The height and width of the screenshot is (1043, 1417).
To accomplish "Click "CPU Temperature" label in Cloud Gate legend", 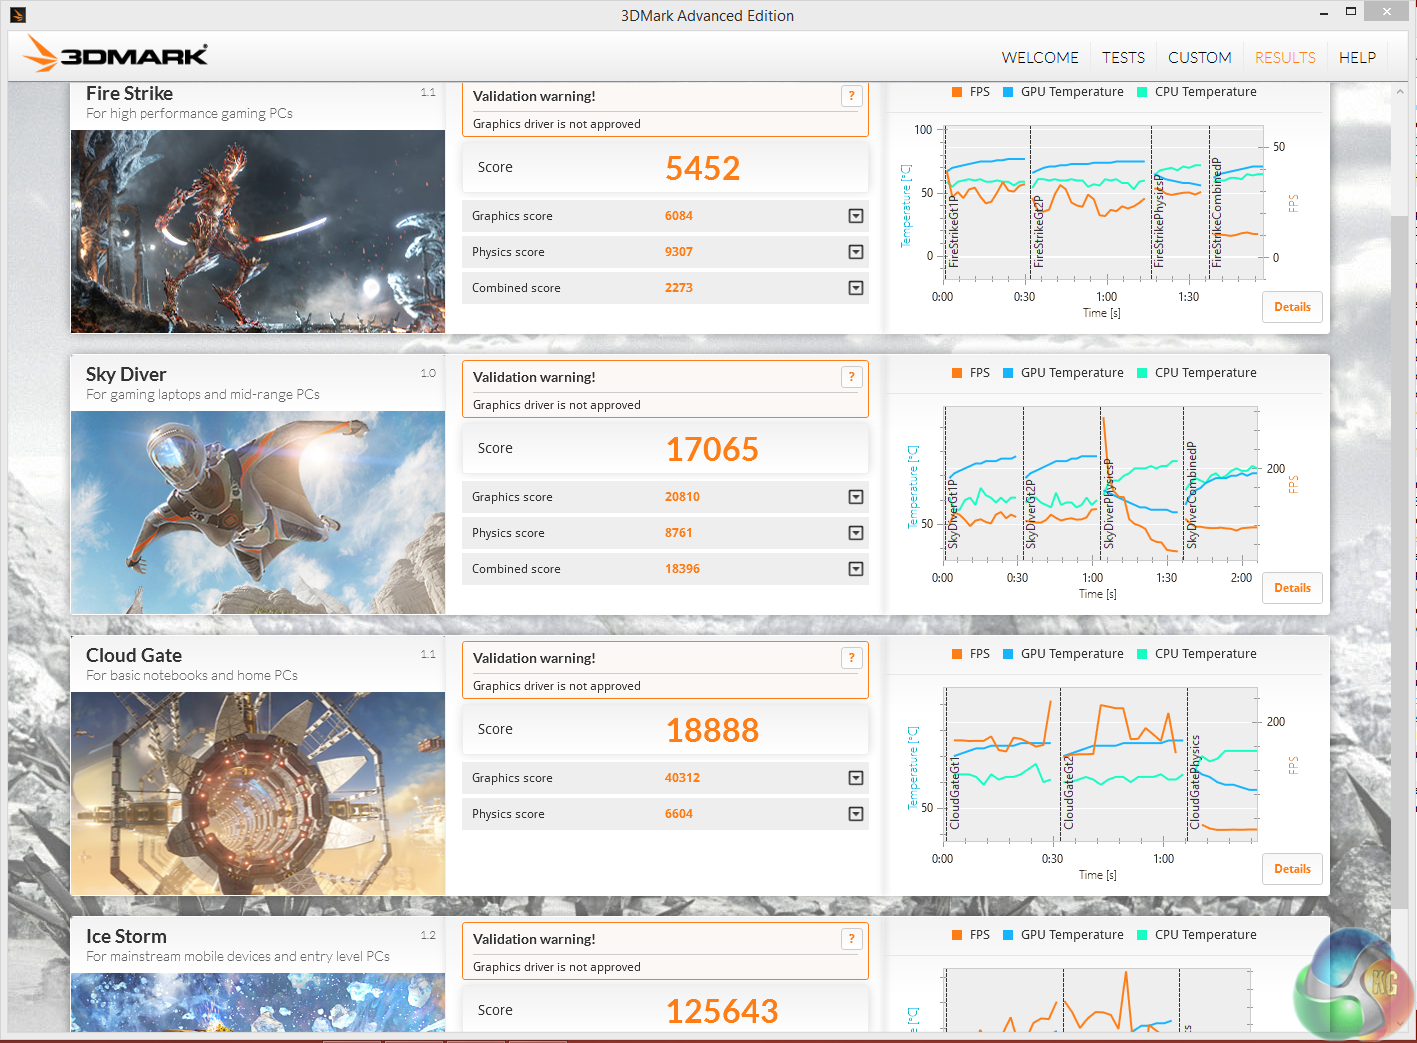I will click(x=1206, y=654).
